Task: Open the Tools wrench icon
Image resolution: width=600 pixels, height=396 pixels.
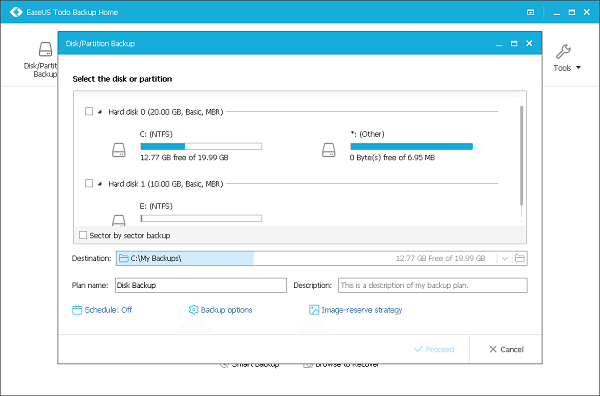Action: [563, 52]
